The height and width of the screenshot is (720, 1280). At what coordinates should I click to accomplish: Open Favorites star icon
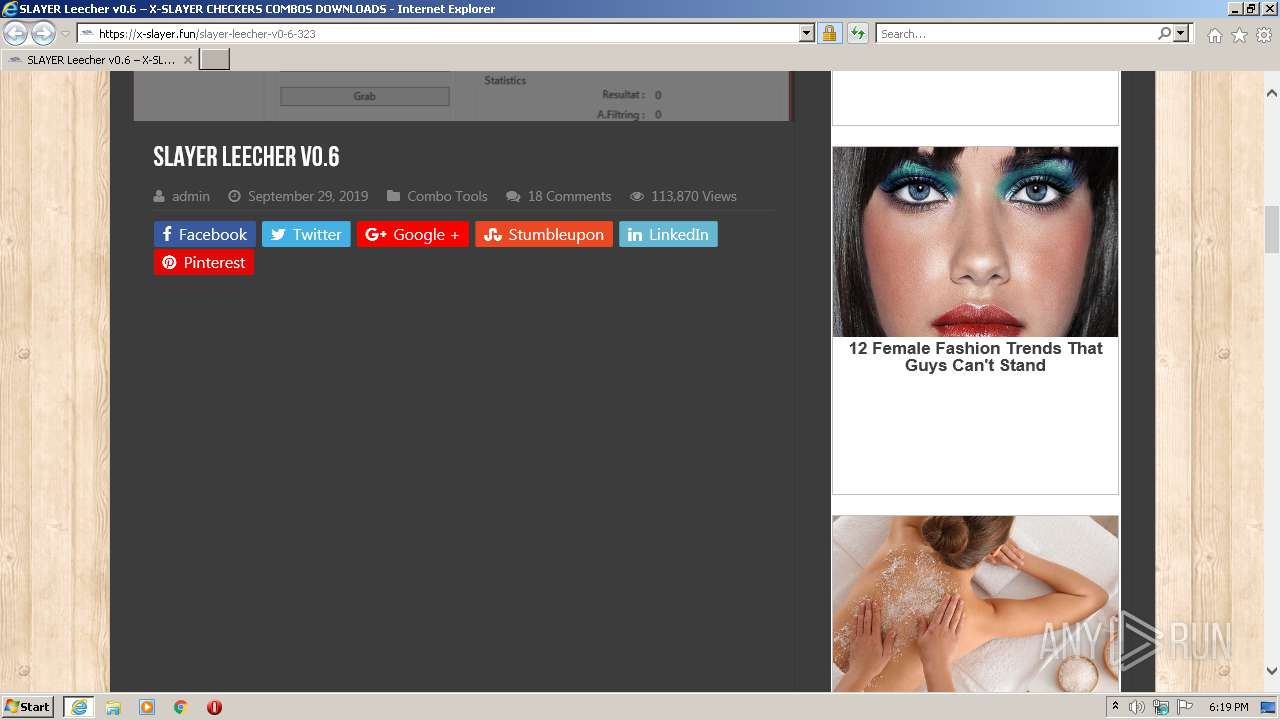pos(1239,35)
